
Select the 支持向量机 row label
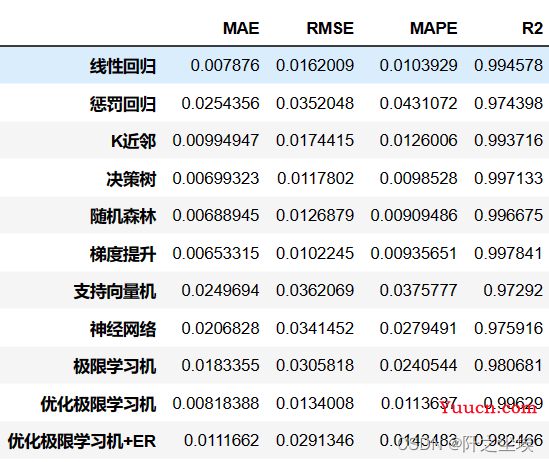(x=115, y=291)
